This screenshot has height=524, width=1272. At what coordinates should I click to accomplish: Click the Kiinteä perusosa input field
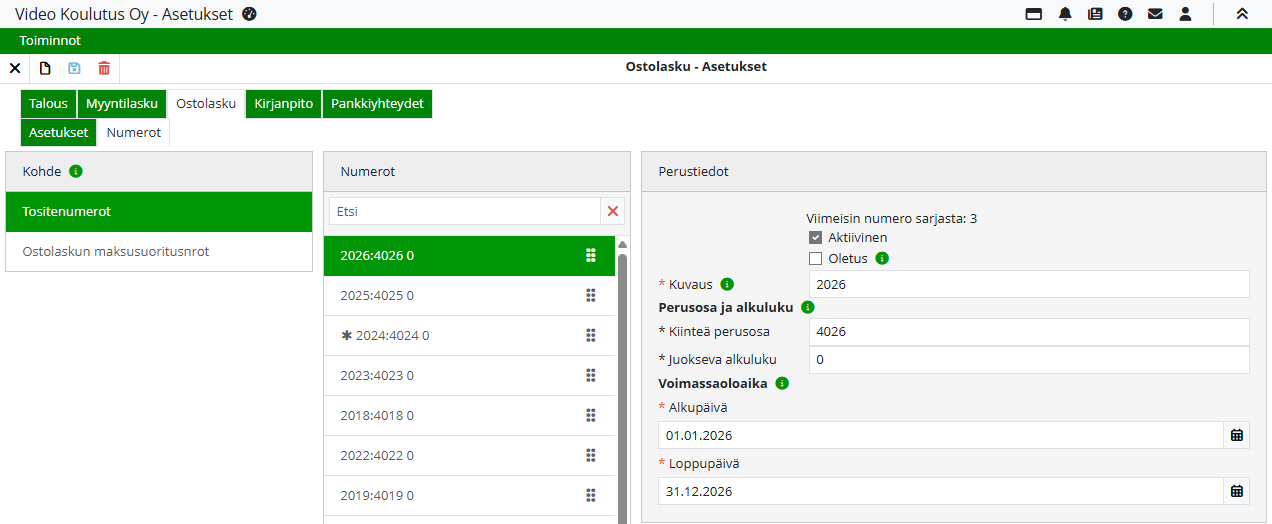pos(1028,332)
